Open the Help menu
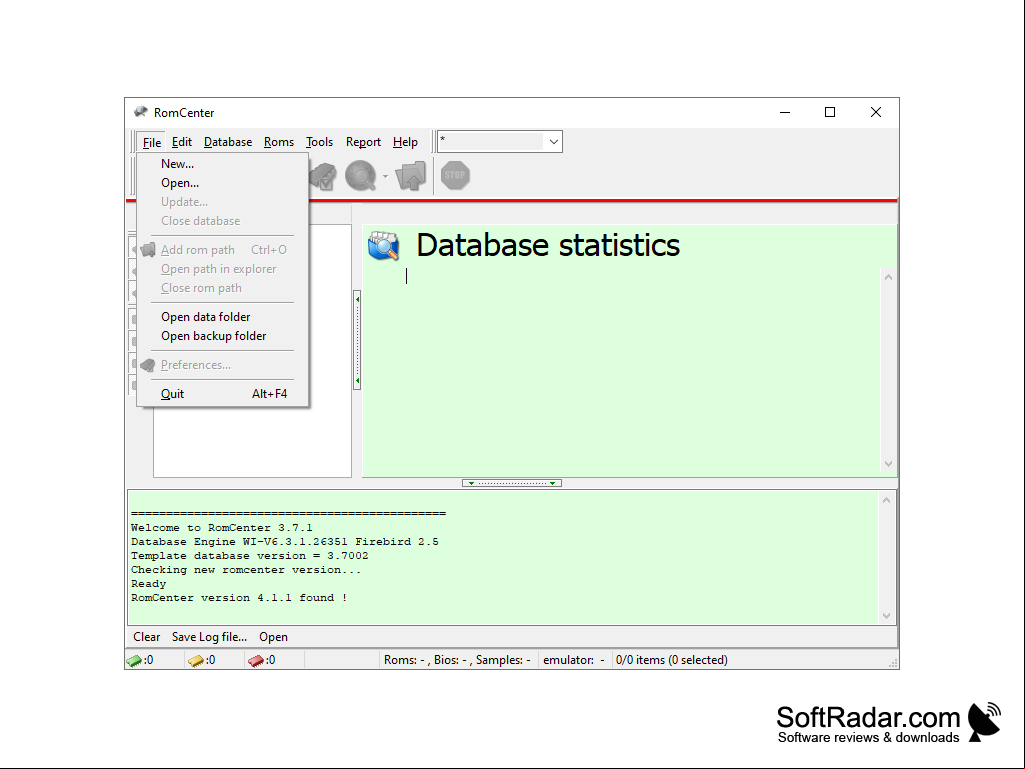Image resolution: width=1025 pixels, height=769 pixels. tap(405, 142)
